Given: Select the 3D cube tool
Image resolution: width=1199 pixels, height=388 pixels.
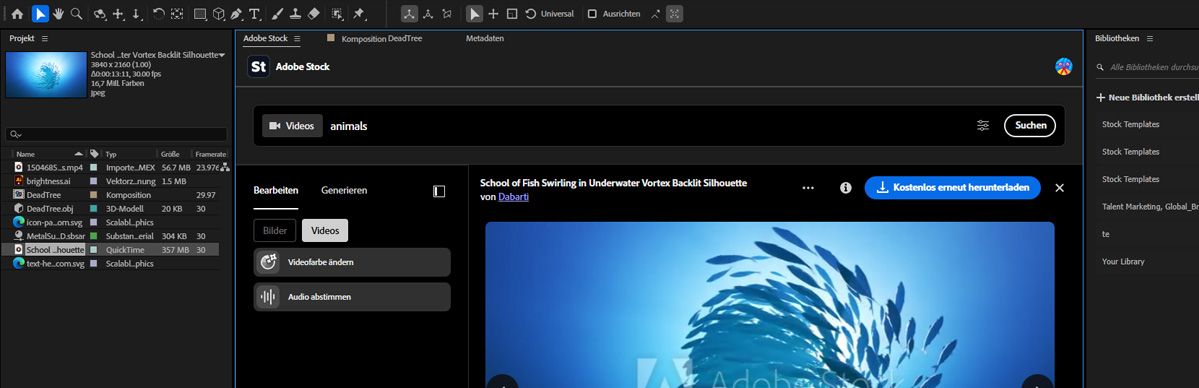Looking at the screenshot, I should click(218, 14).
